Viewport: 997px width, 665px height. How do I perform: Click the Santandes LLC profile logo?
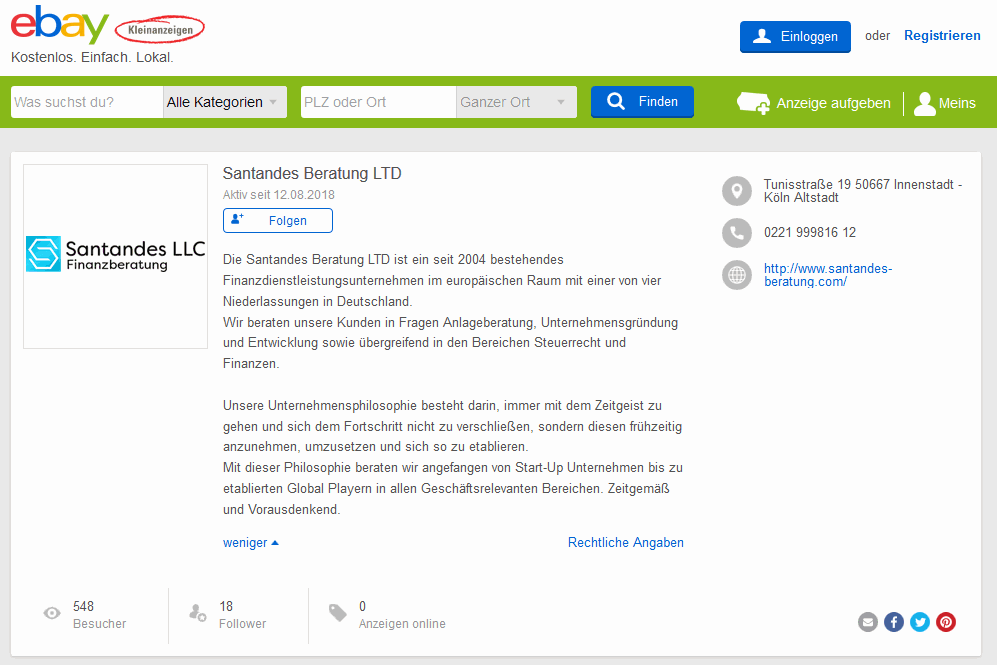pos(116,256)
